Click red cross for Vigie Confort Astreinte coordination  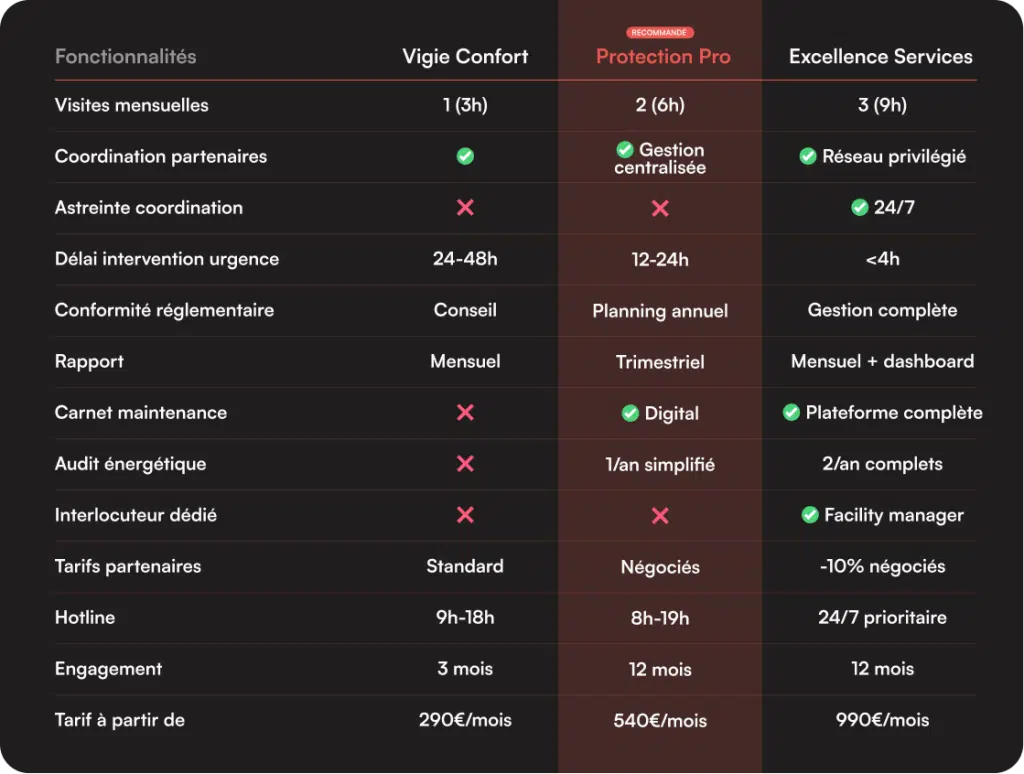click(465, 207)
